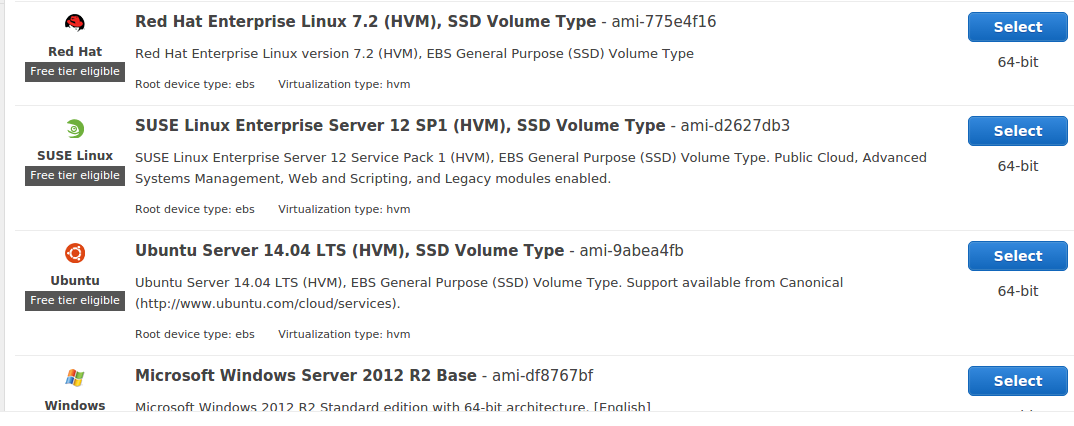This screenshot has height=426, width=1074.
Task: Open the Microsoft Windows Server 2012 R2 Base title
Action: click(x=305, y=376)
